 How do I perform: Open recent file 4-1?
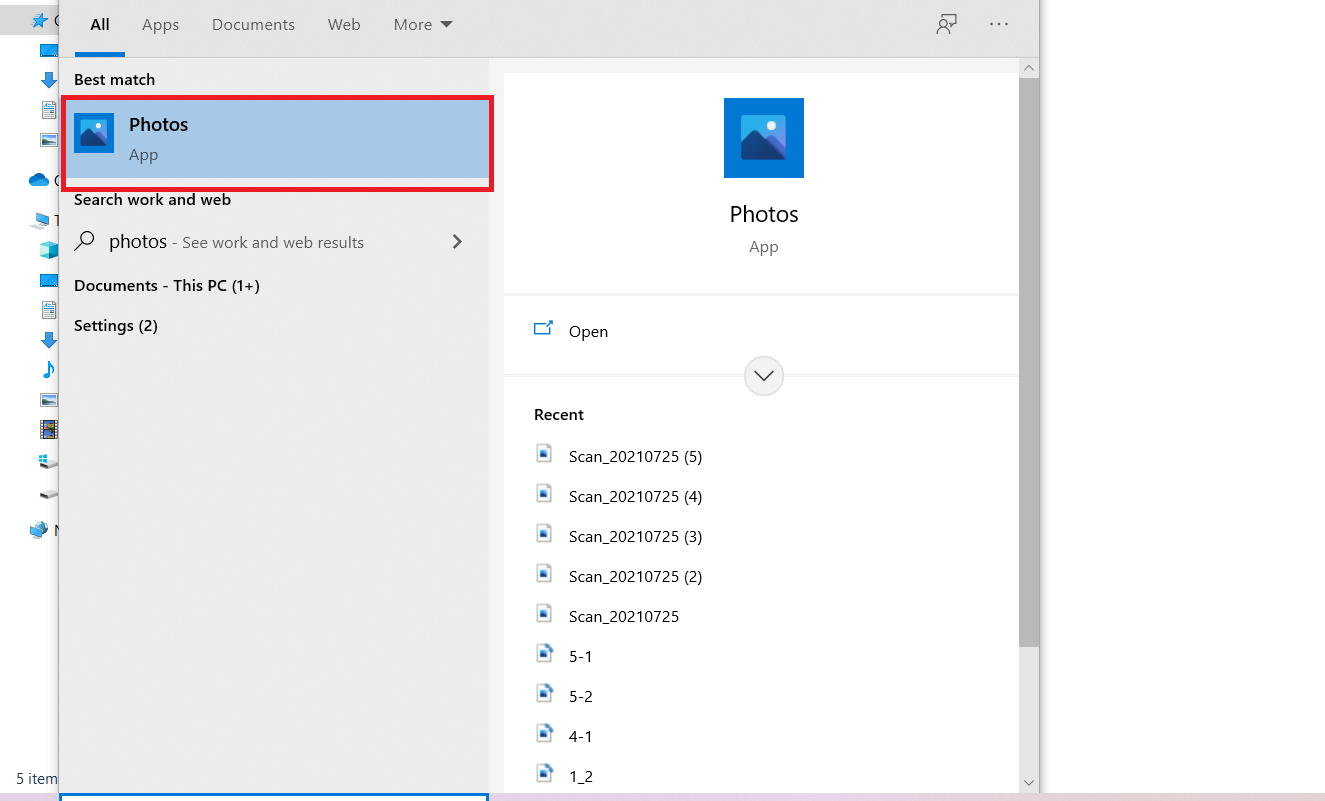click(x=580, y=736)
